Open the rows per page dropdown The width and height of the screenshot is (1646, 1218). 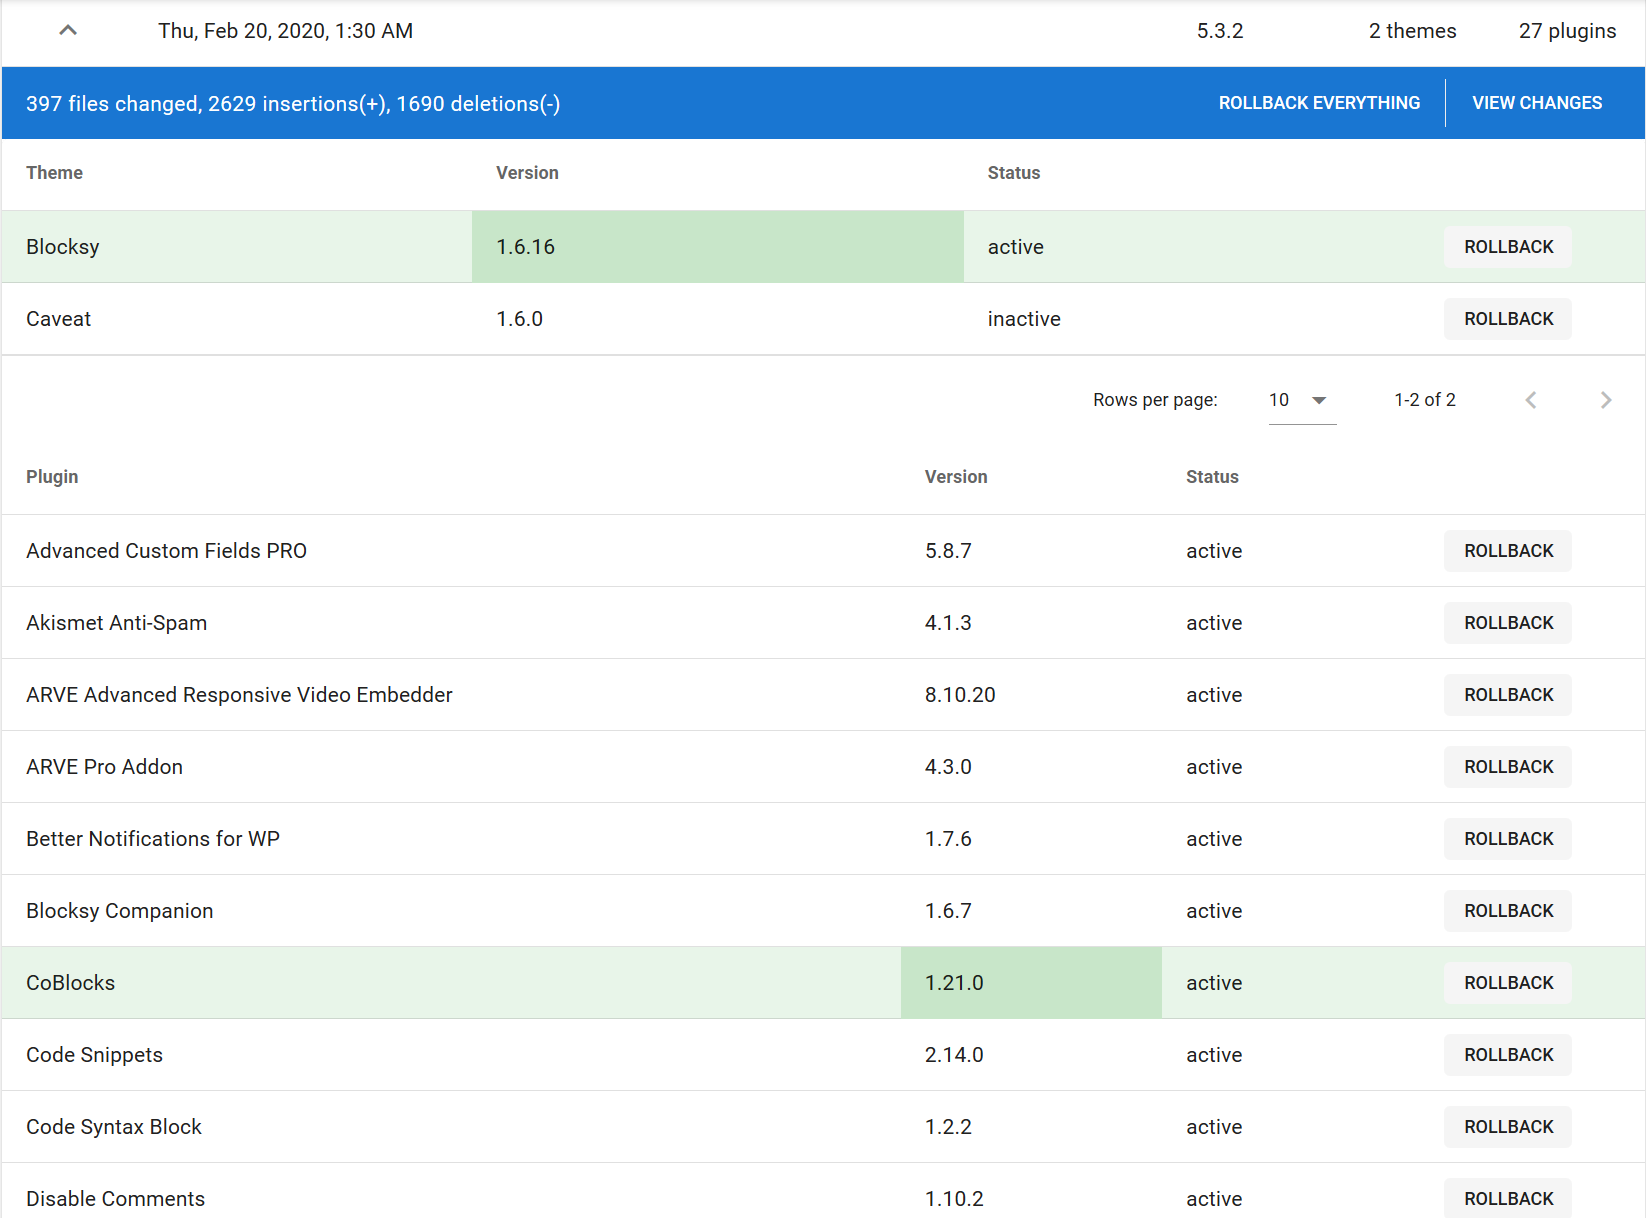(x=1301, y=400)
